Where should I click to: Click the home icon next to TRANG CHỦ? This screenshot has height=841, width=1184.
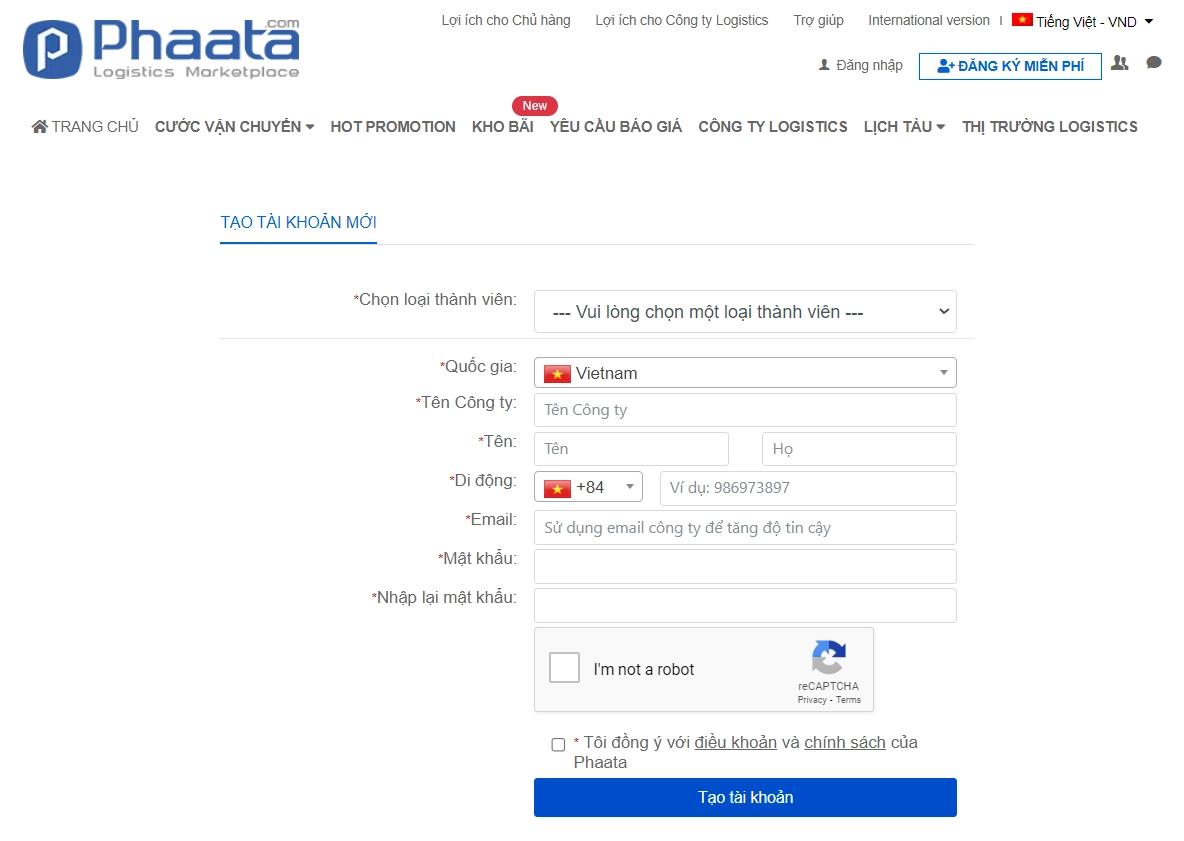click(x=39, y=126)
